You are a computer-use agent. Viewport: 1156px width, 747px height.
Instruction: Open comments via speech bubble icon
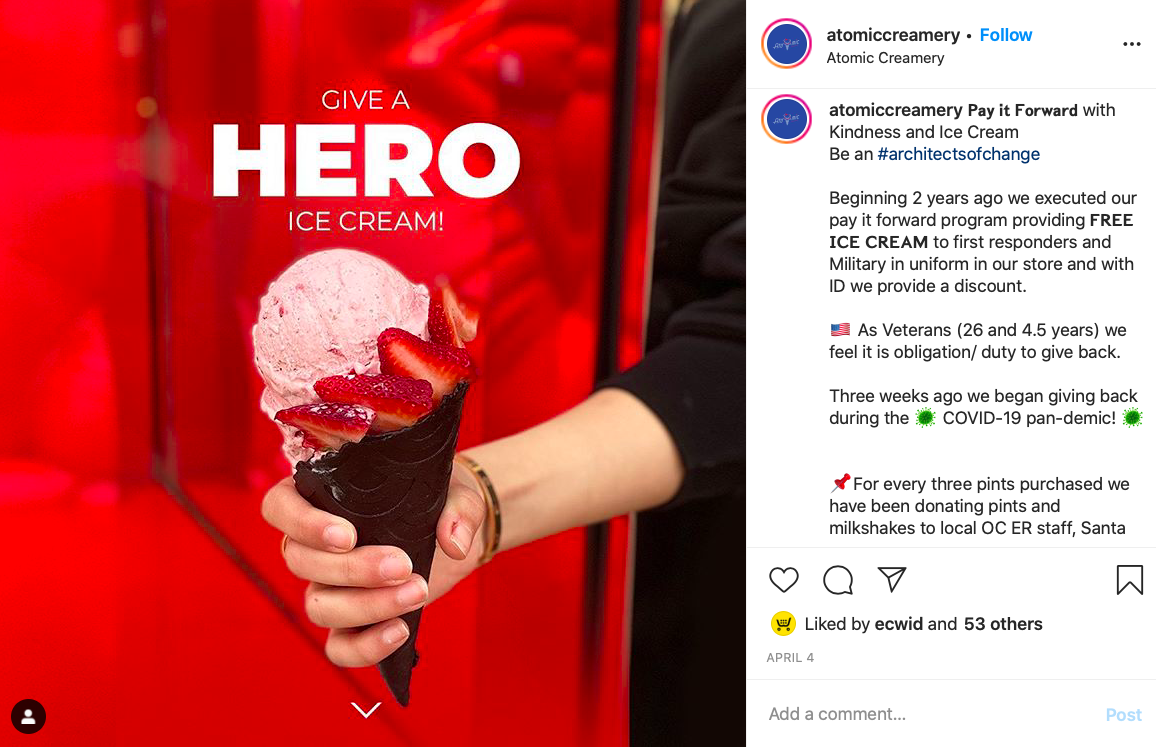[x=838, y=580]
